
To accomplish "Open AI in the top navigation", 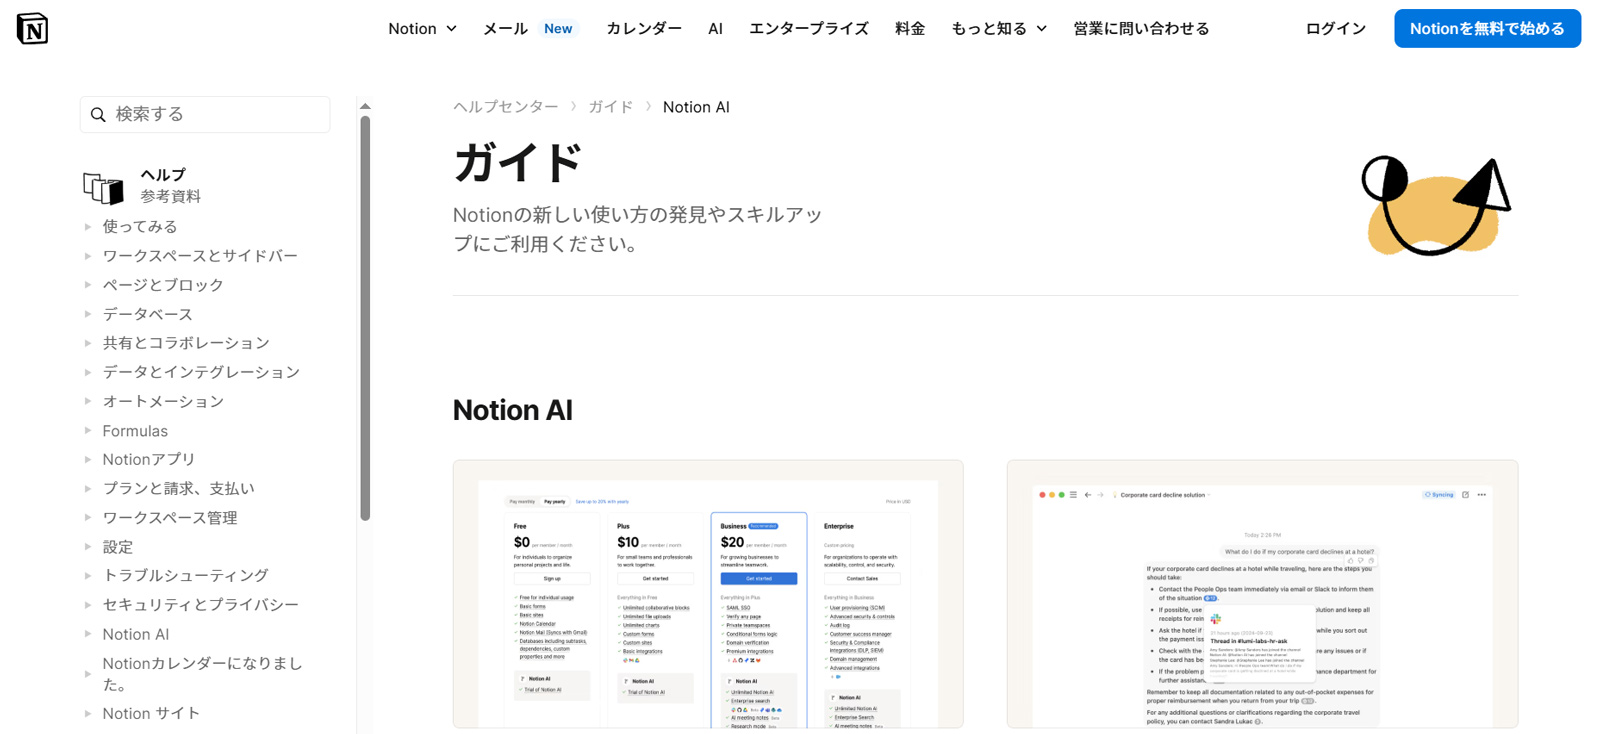I will (715, 29).
